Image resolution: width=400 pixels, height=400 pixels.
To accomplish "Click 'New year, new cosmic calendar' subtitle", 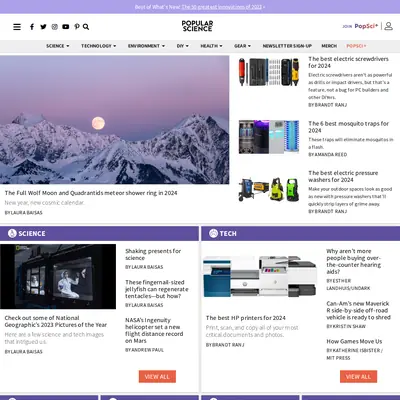I will coord(44,203).
